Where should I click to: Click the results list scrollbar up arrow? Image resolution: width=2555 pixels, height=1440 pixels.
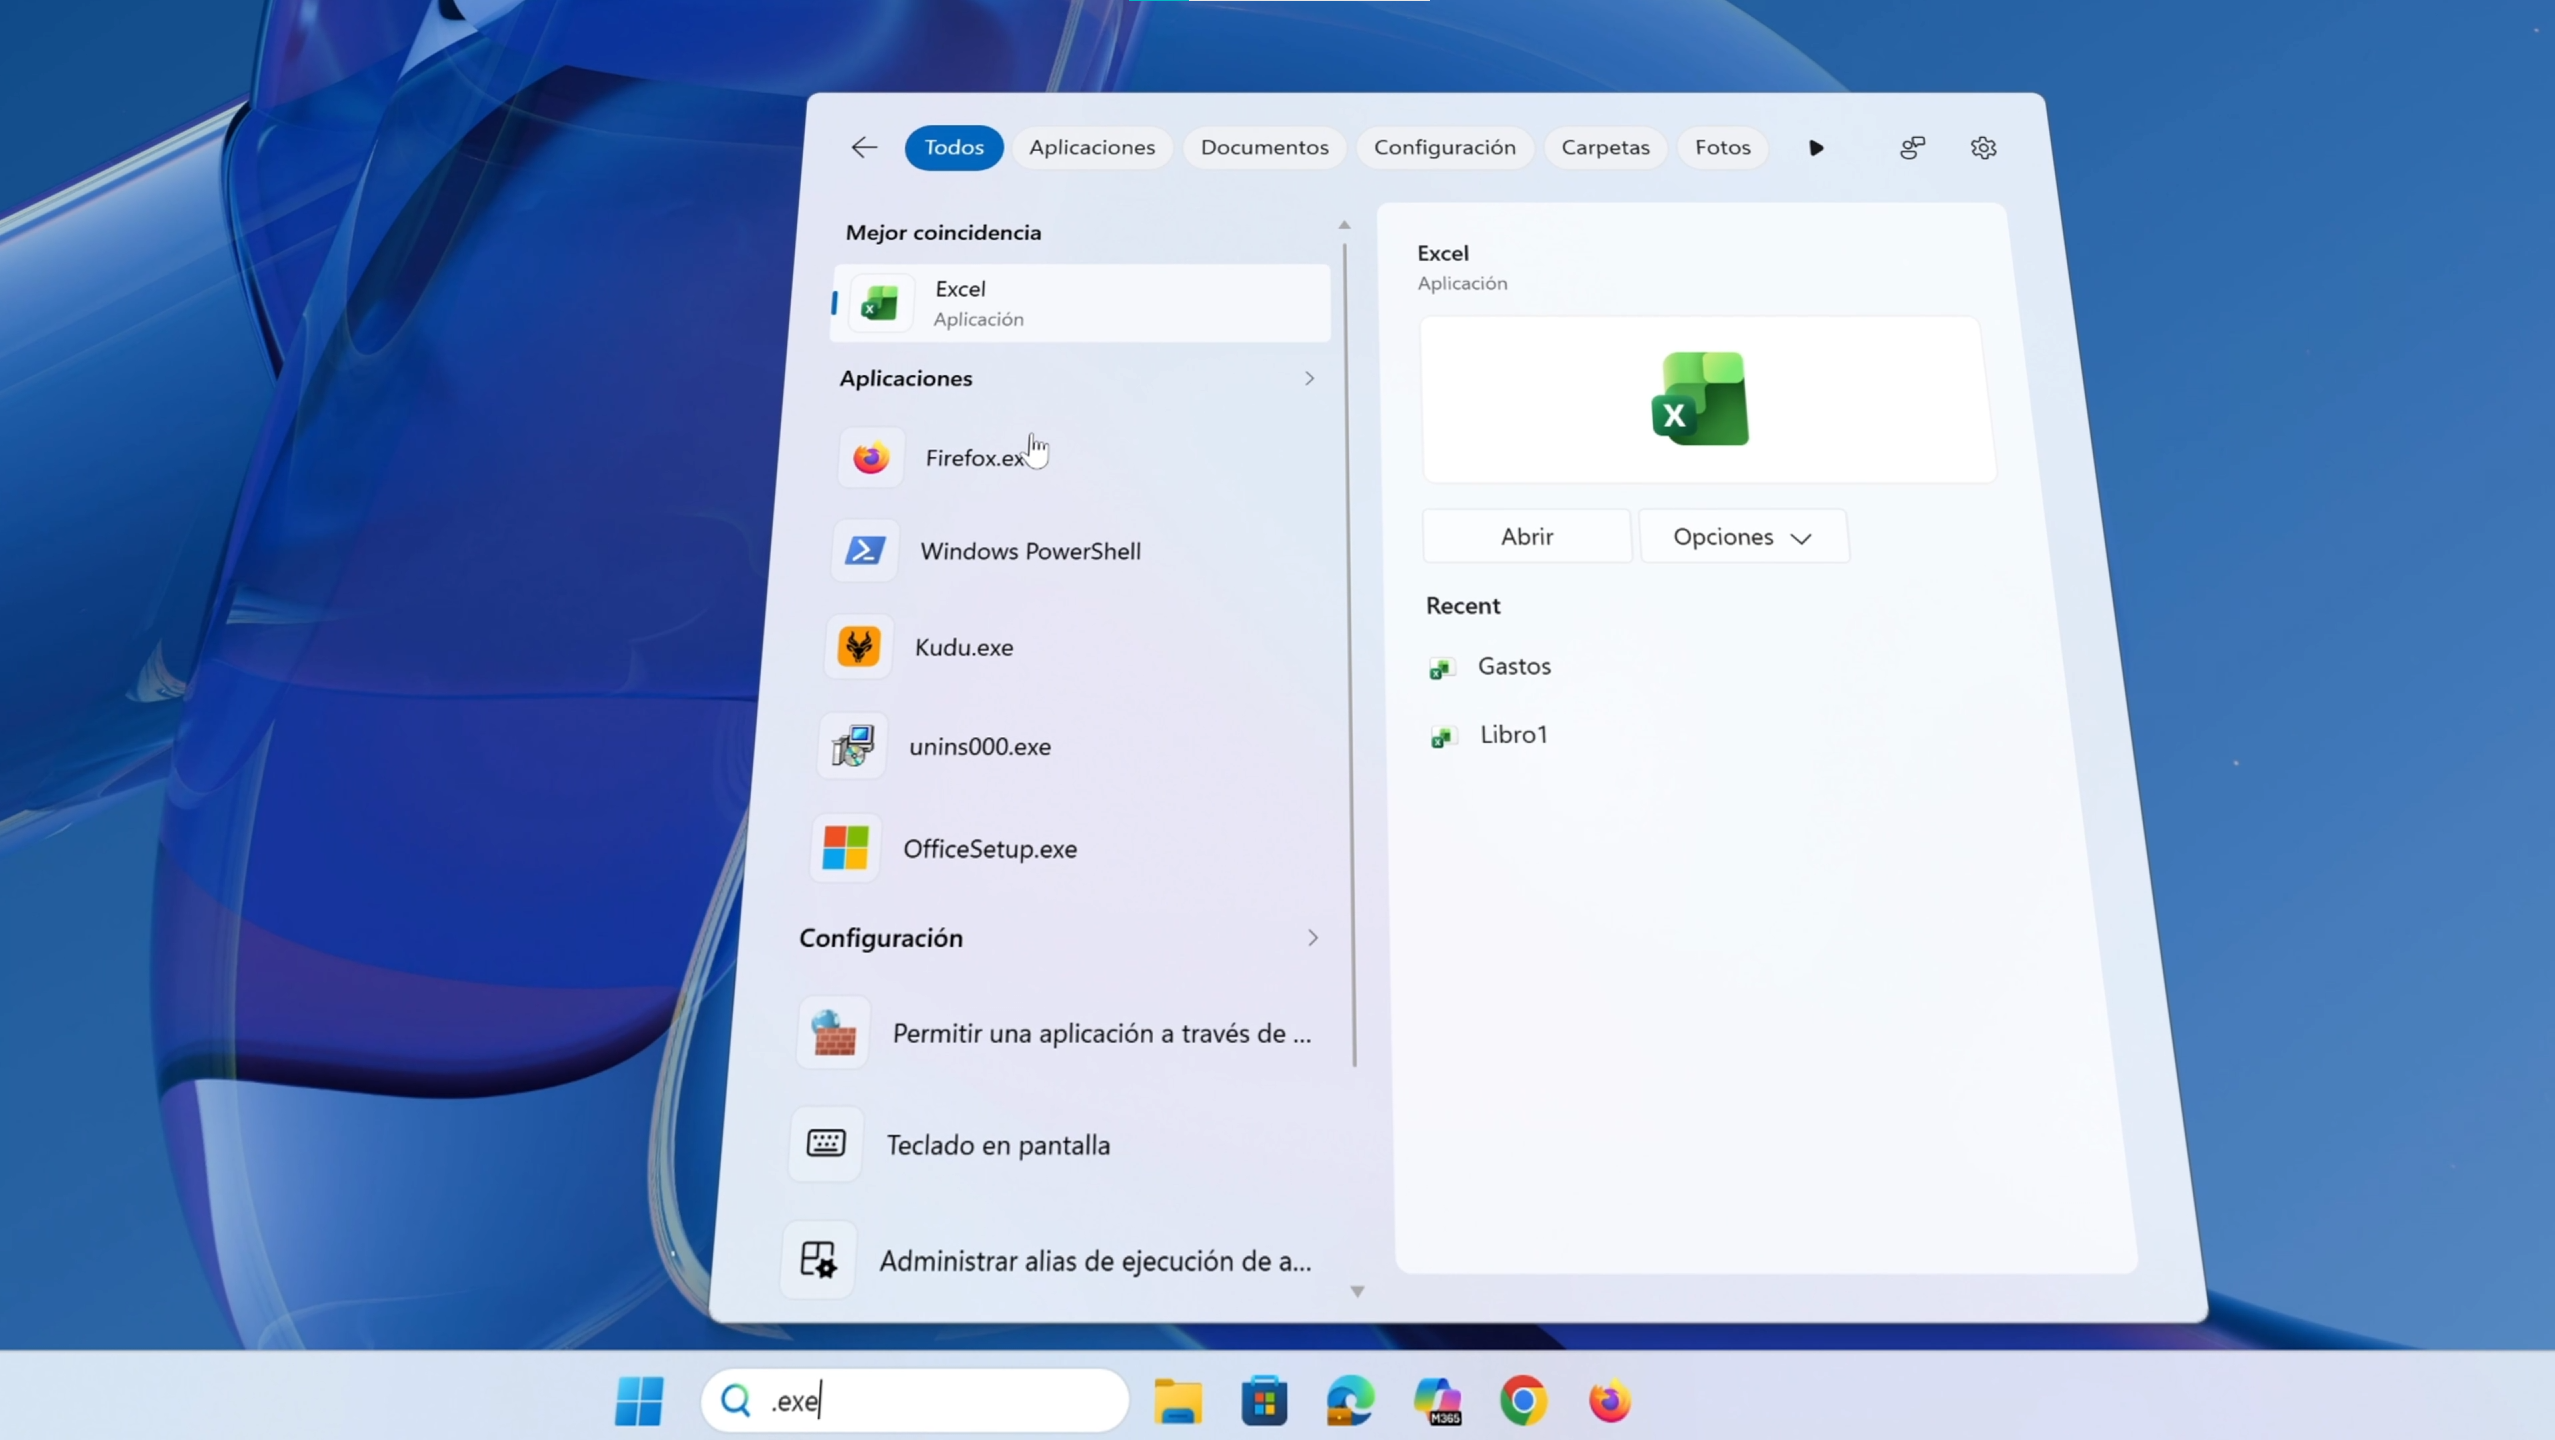[1344, 225]
